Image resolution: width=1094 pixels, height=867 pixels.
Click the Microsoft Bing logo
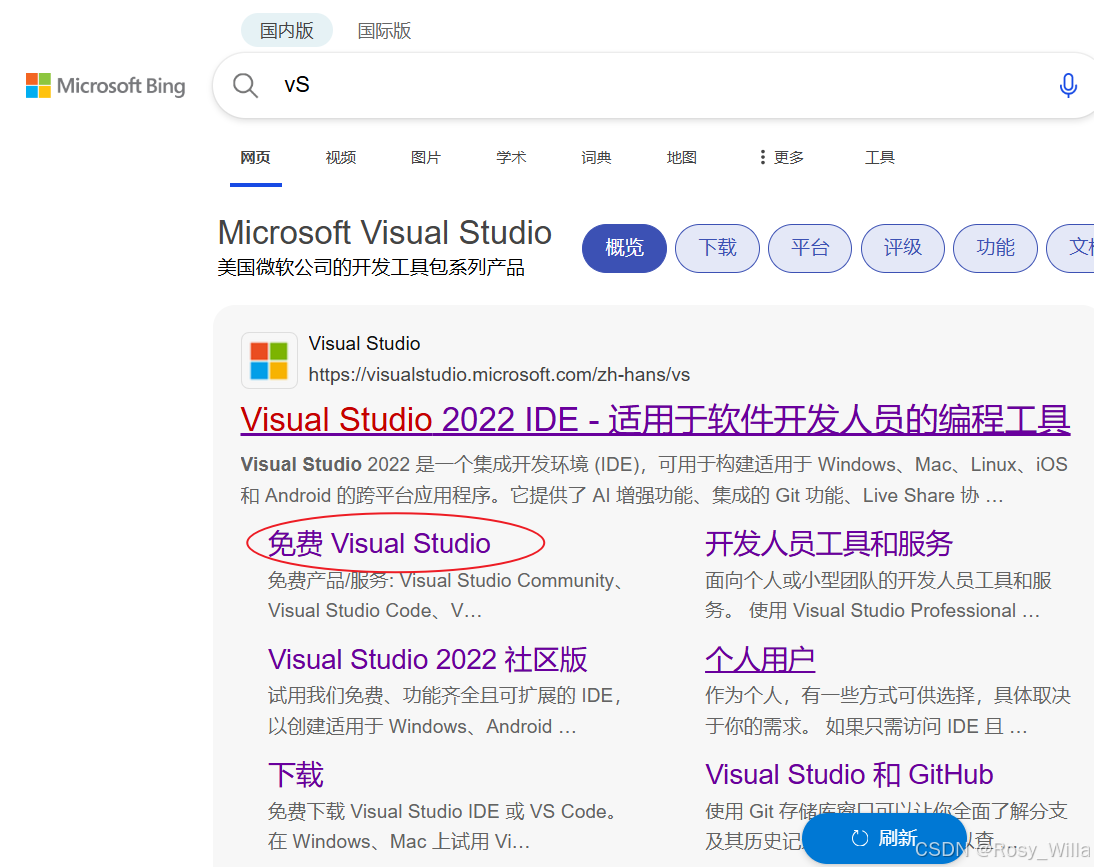pyautogui.click(x=105, y=86)
